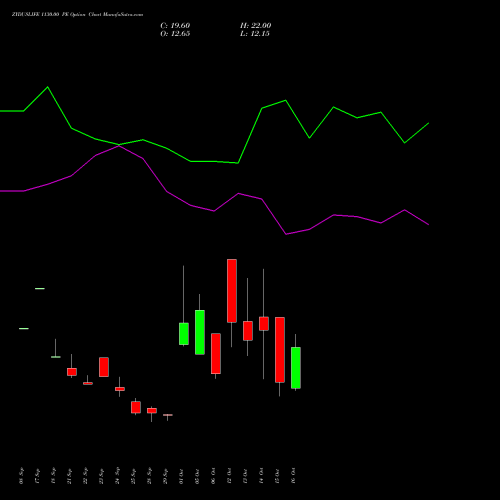Click the green candlestick above 01 Oct

(184, 334)
